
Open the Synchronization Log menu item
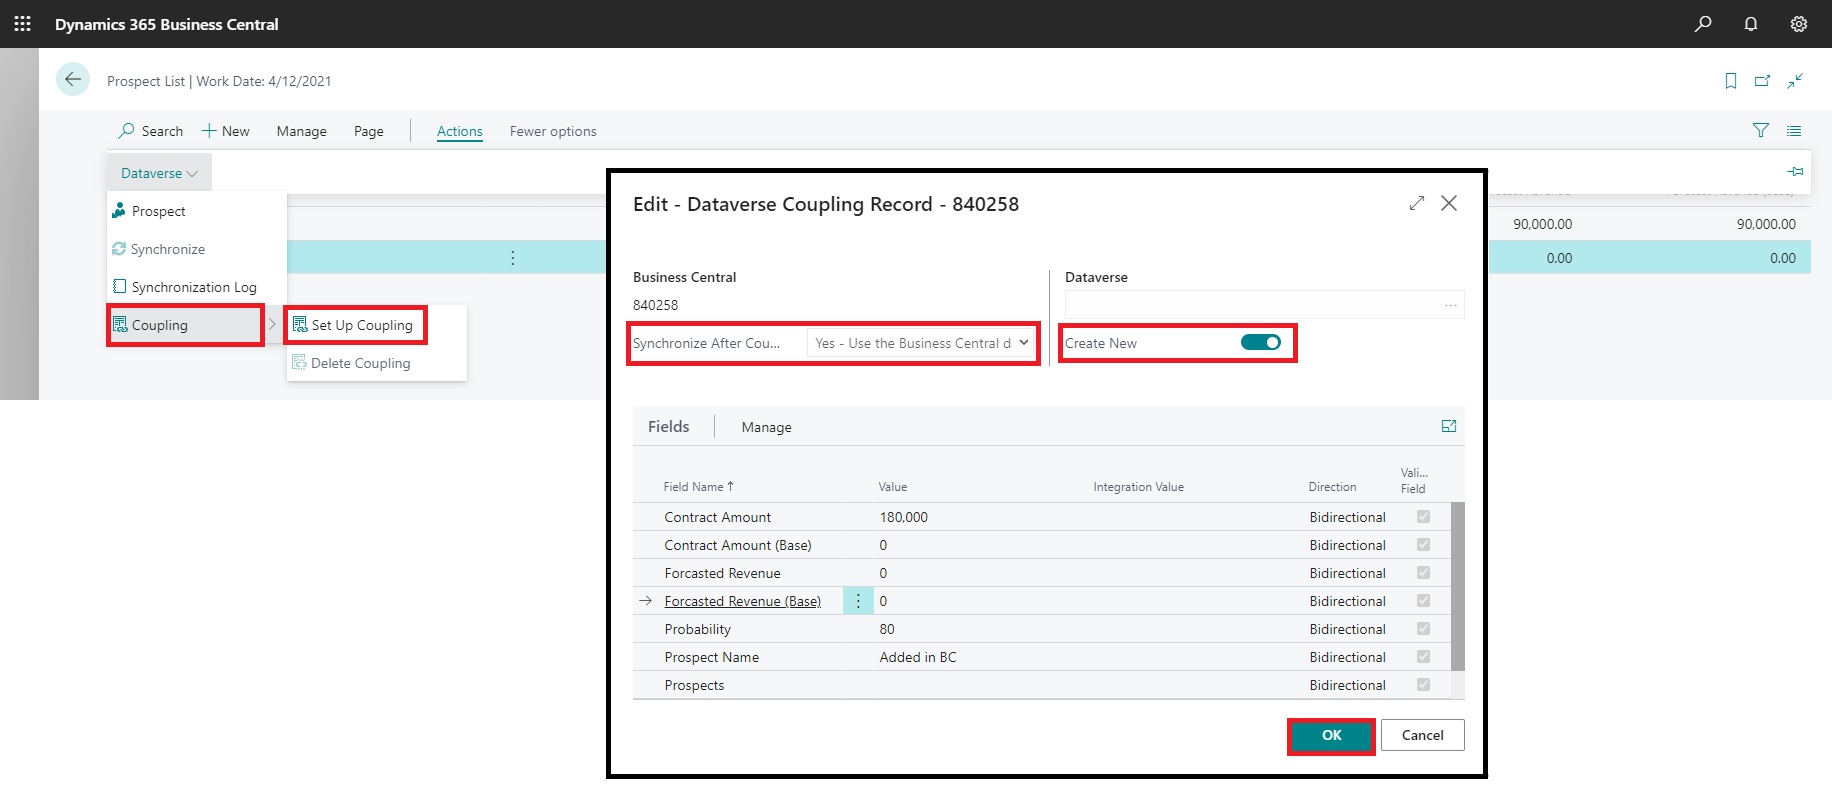[x=193, y=287]
